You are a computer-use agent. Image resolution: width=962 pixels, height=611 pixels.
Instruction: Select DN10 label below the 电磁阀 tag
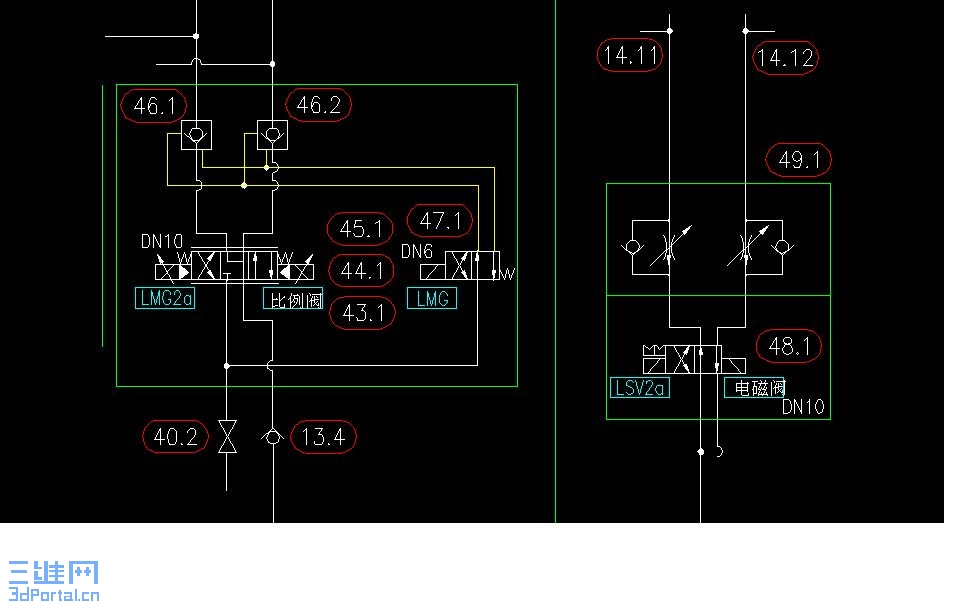point(803,407)
